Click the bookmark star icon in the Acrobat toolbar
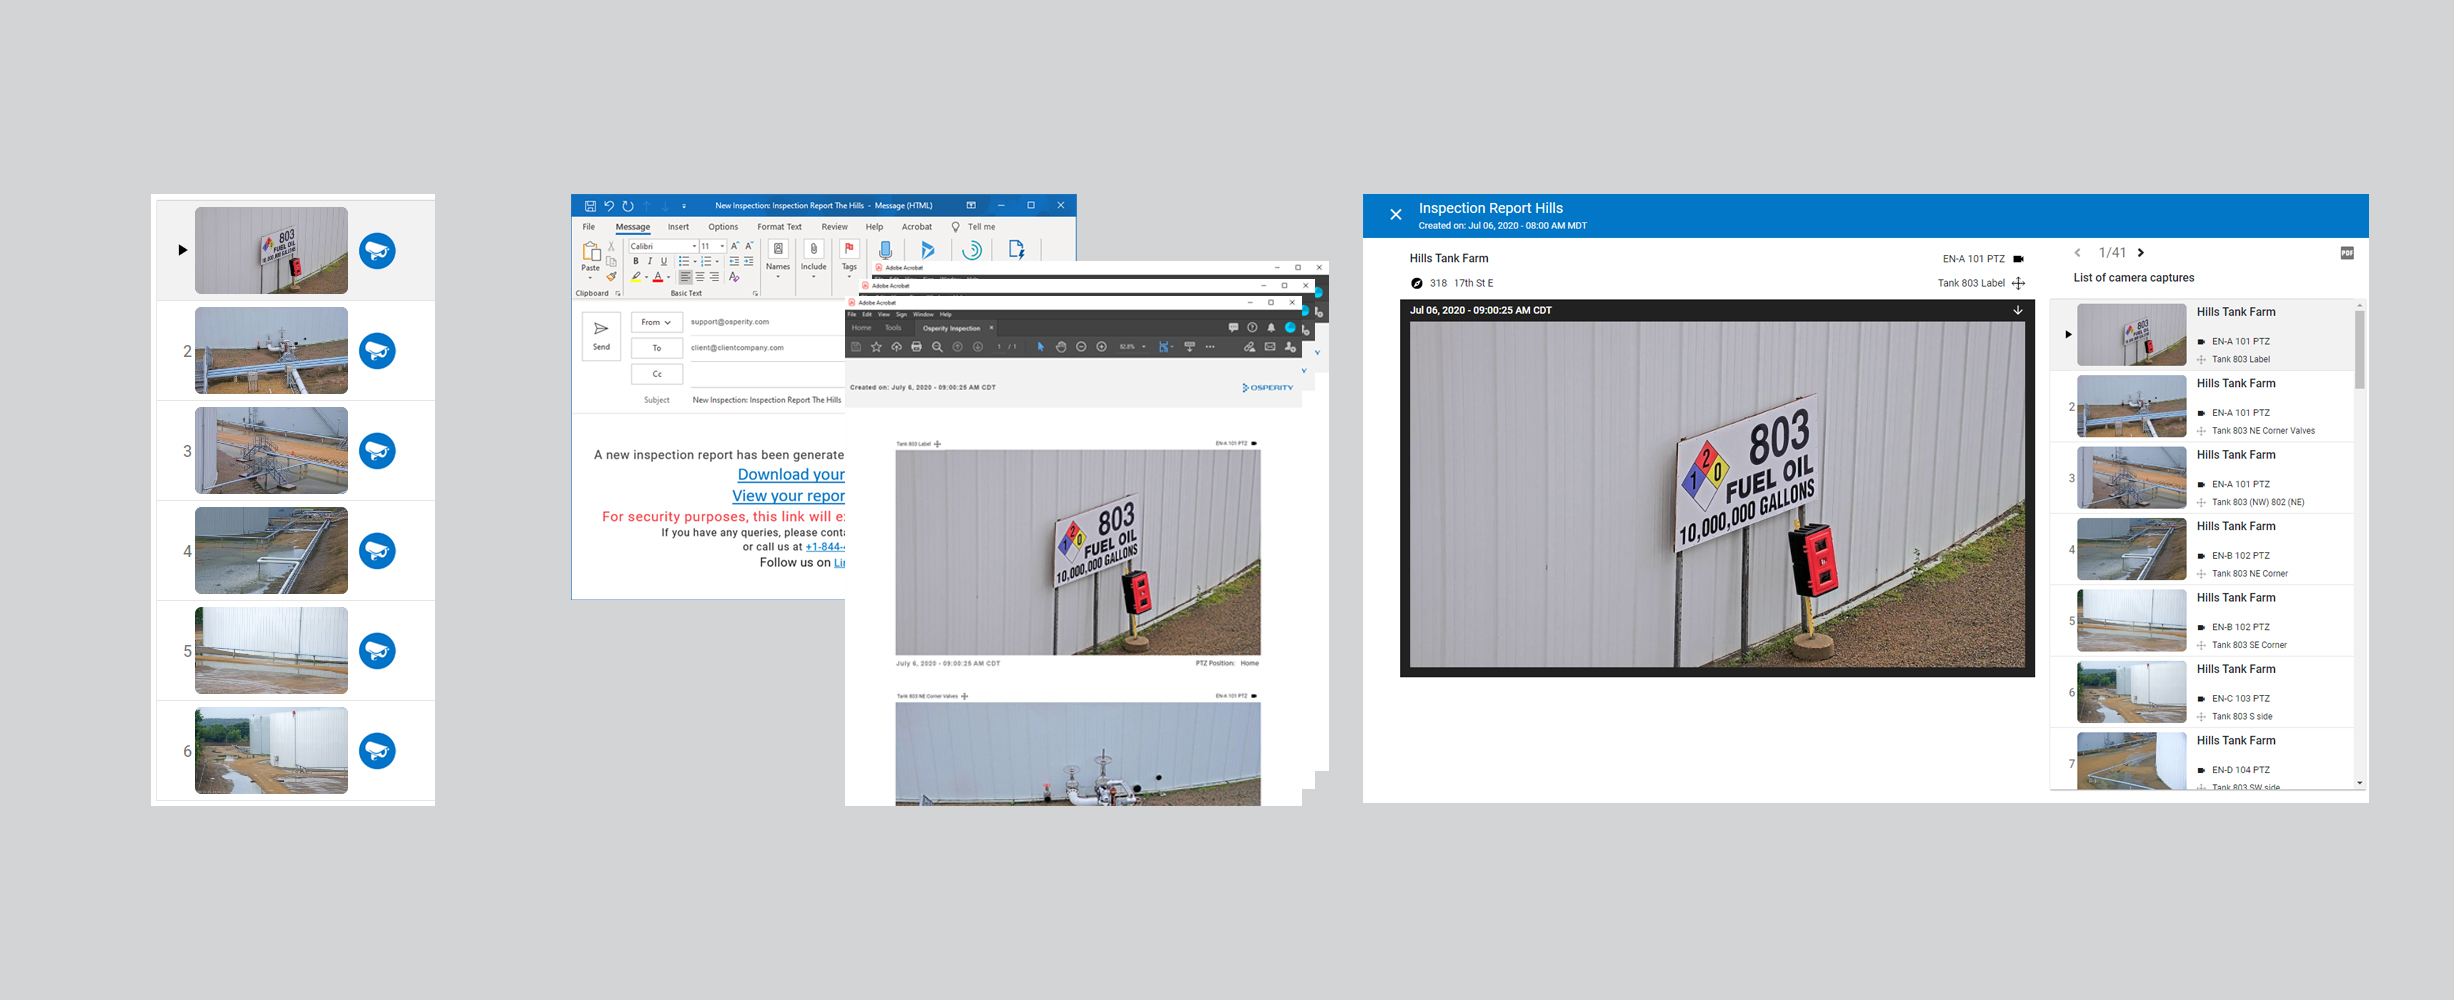Screen dimensions: 2454x1000 [x=876, y=347]
